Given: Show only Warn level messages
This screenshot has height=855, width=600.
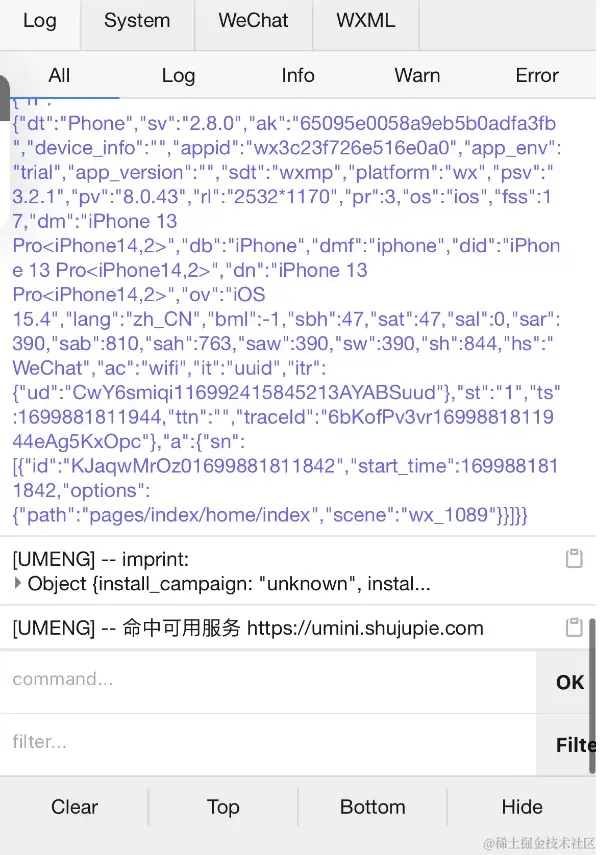Looking at the screenshot, I should click(417, 75).
